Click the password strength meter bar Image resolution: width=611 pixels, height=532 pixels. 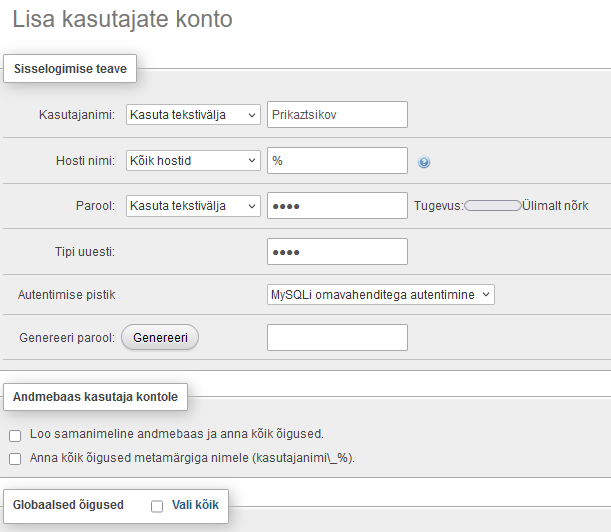pos(493,206)
